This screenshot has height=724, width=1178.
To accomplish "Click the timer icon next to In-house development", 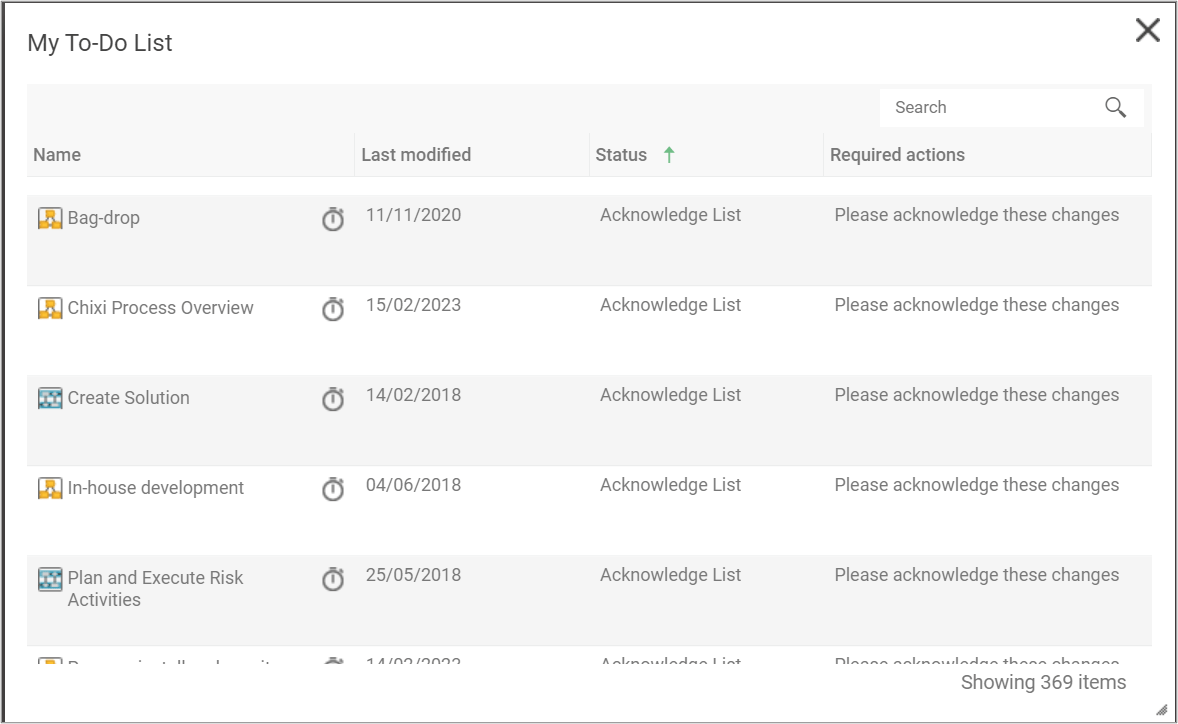I will tap(332, 489).
